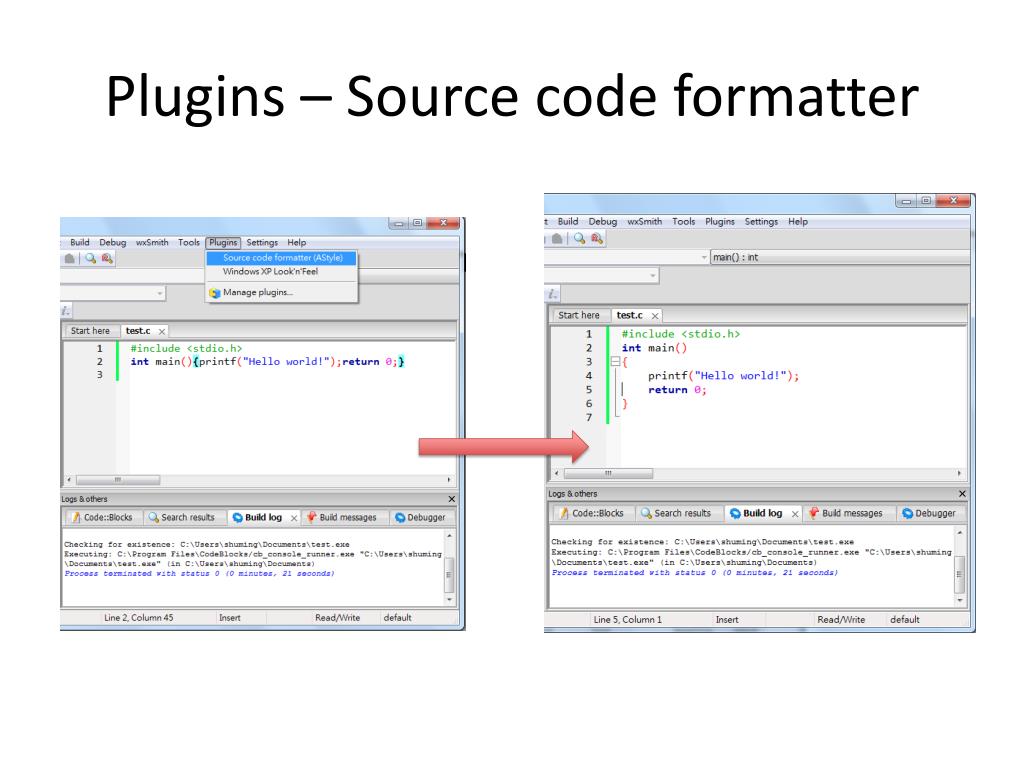
Task: Open Build messages tab in right window
Action: 846,513
